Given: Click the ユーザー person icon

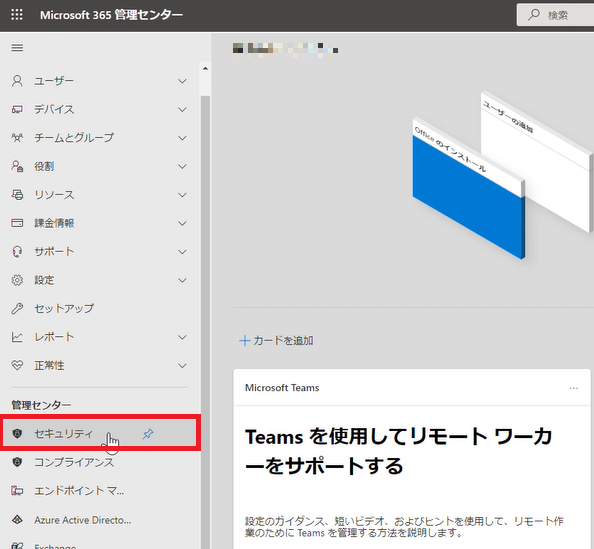Looking at the screenshot, I should click(17, 81).
